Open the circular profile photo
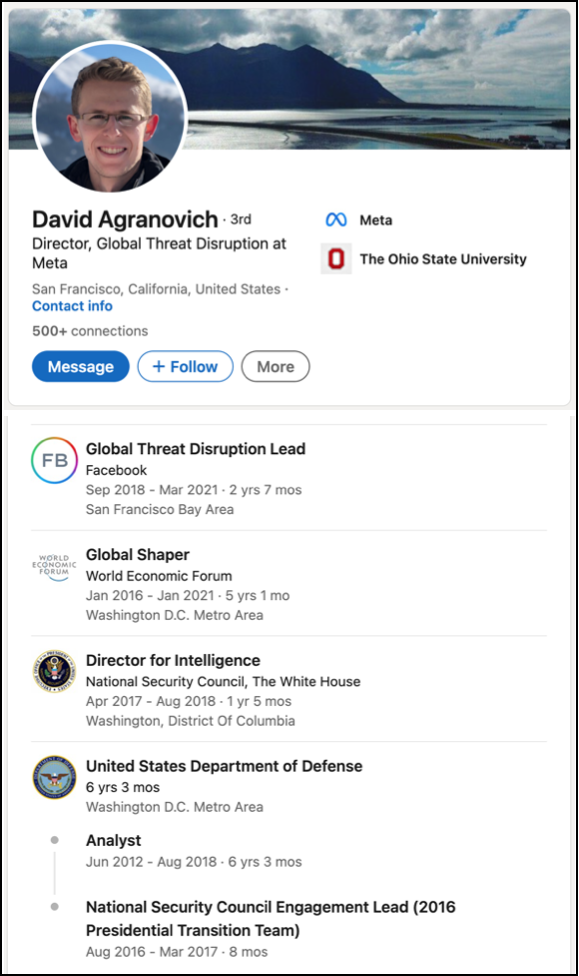This screenshot has width=579, height=976. click(x=110, y=117)
